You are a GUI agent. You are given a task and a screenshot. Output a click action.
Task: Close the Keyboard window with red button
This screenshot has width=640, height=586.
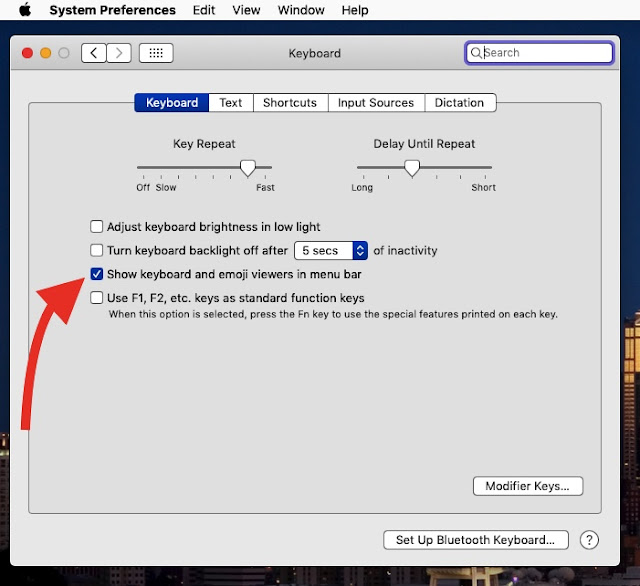tap(27, 53)
